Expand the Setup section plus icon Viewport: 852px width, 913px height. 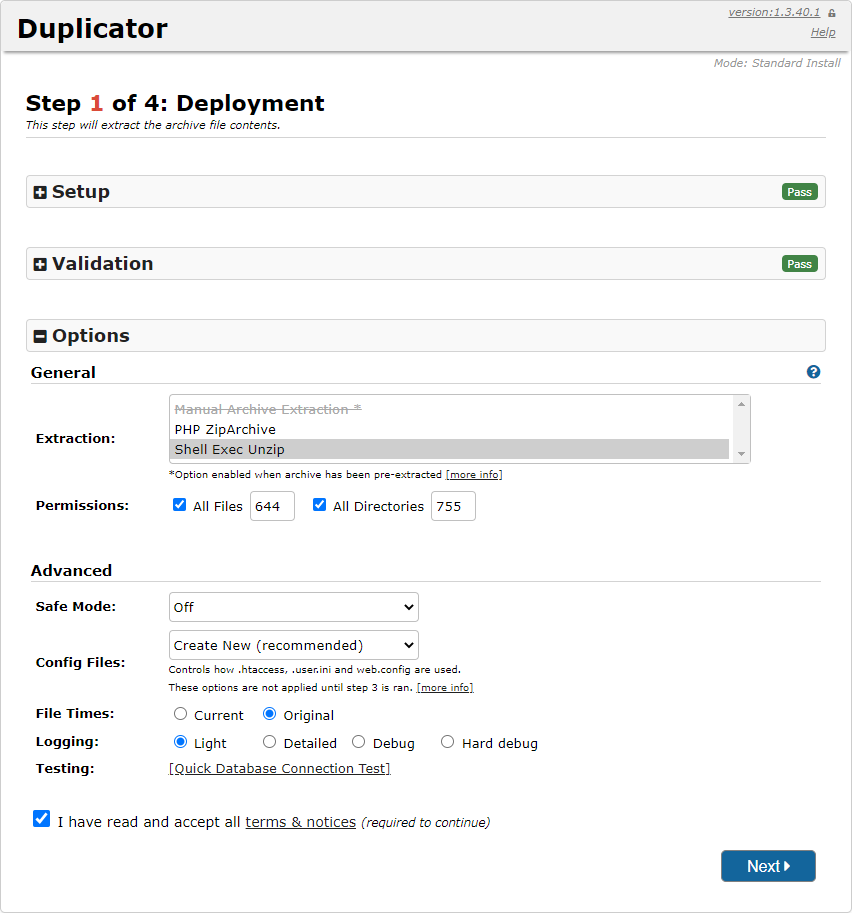click(40, 192)
